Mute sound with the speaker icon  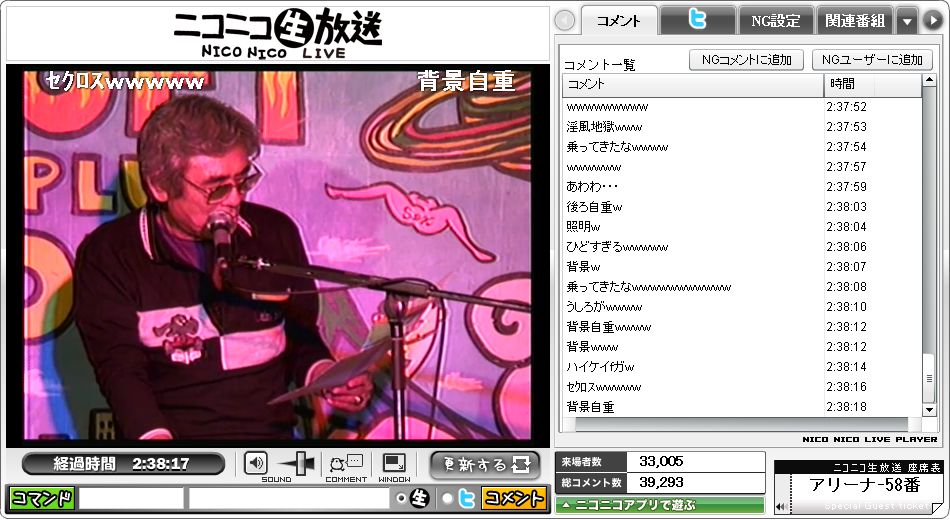(256, 464)
